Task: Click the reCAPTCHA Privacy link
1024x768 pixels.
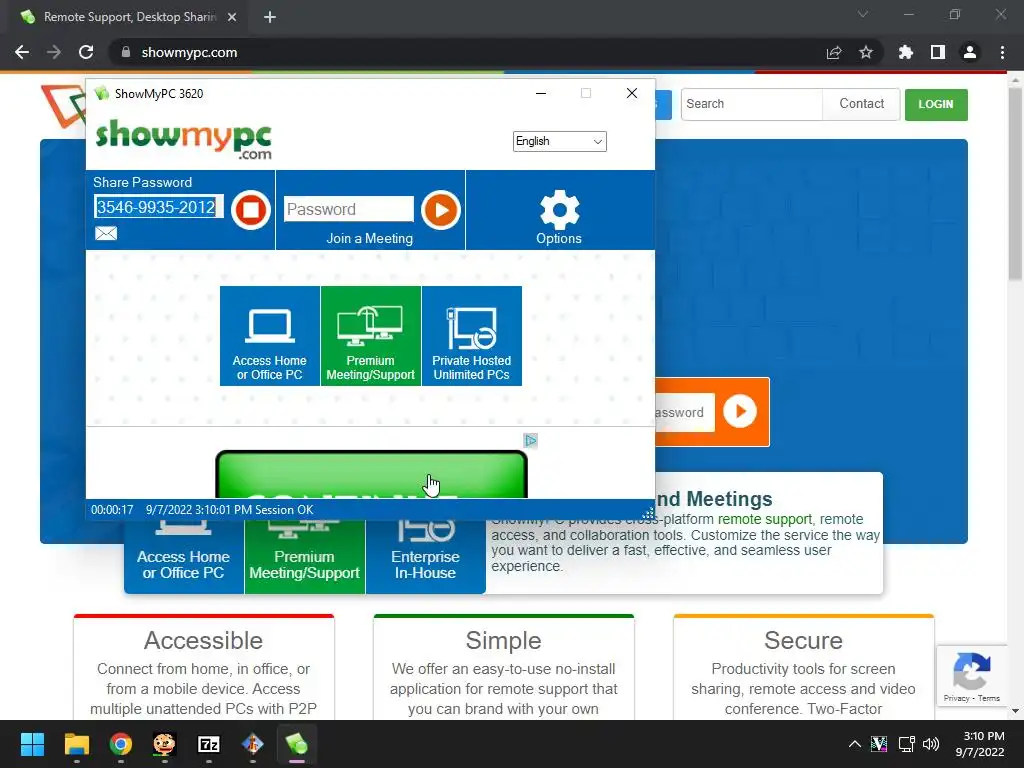Action: point(956,698)
